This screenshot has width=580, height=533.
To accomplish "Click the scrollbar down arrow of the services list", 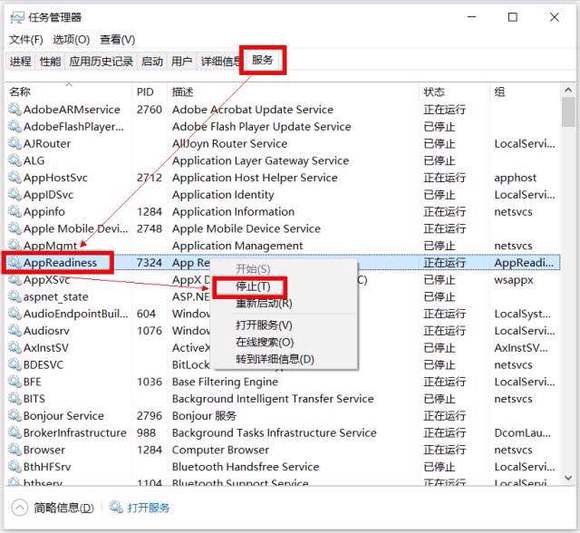I will tap(569, 478).
